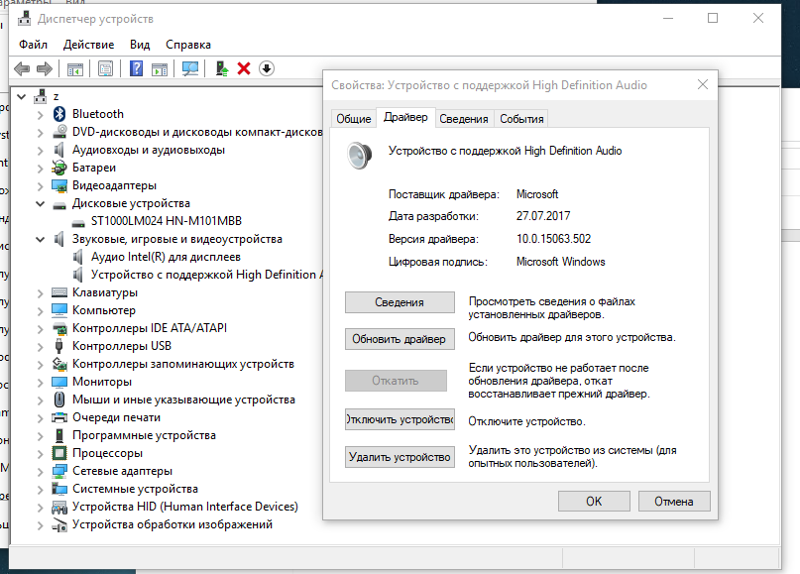
Task: Click the Bluetooth category icon
Action: (59, 114)
